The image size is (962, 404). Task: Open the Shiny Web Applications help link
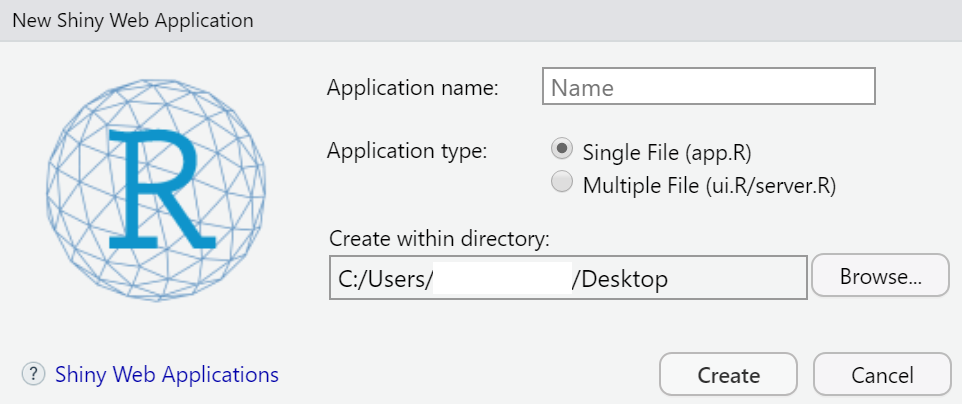(x=167, y=374)
